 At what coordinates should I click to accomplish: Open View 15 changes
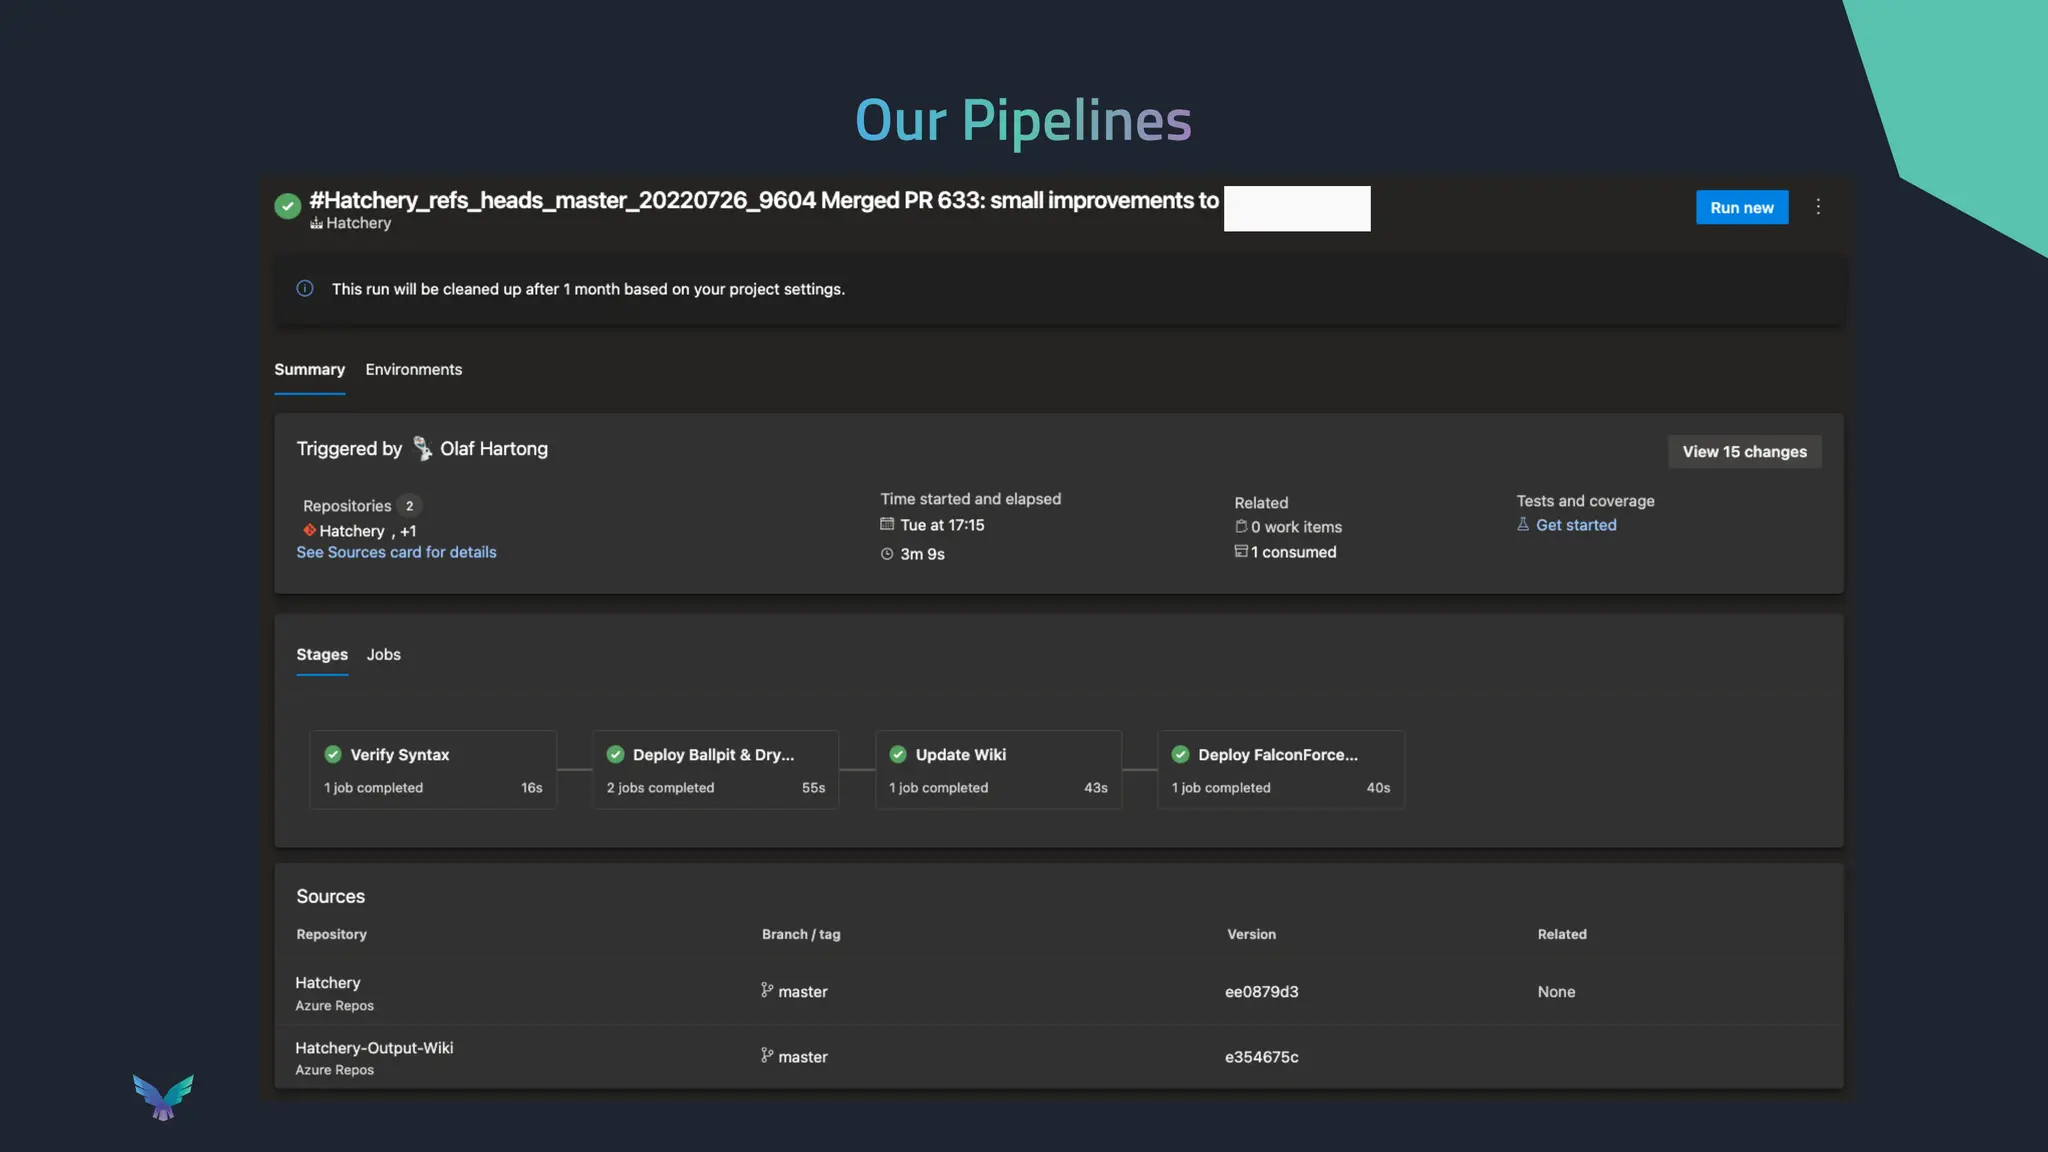[x=1744, y=452]
